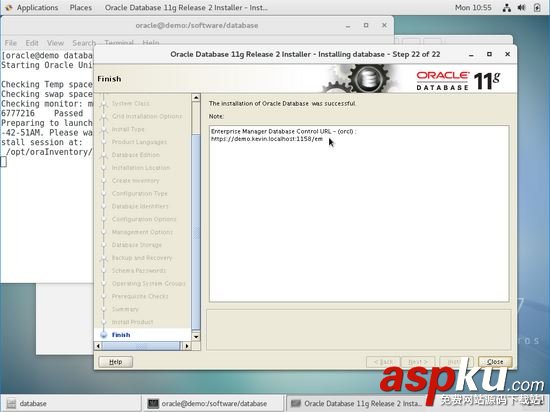Open the Applications menu
The width and height of the screenshot is (550, 412).
(x=37, y=7)
